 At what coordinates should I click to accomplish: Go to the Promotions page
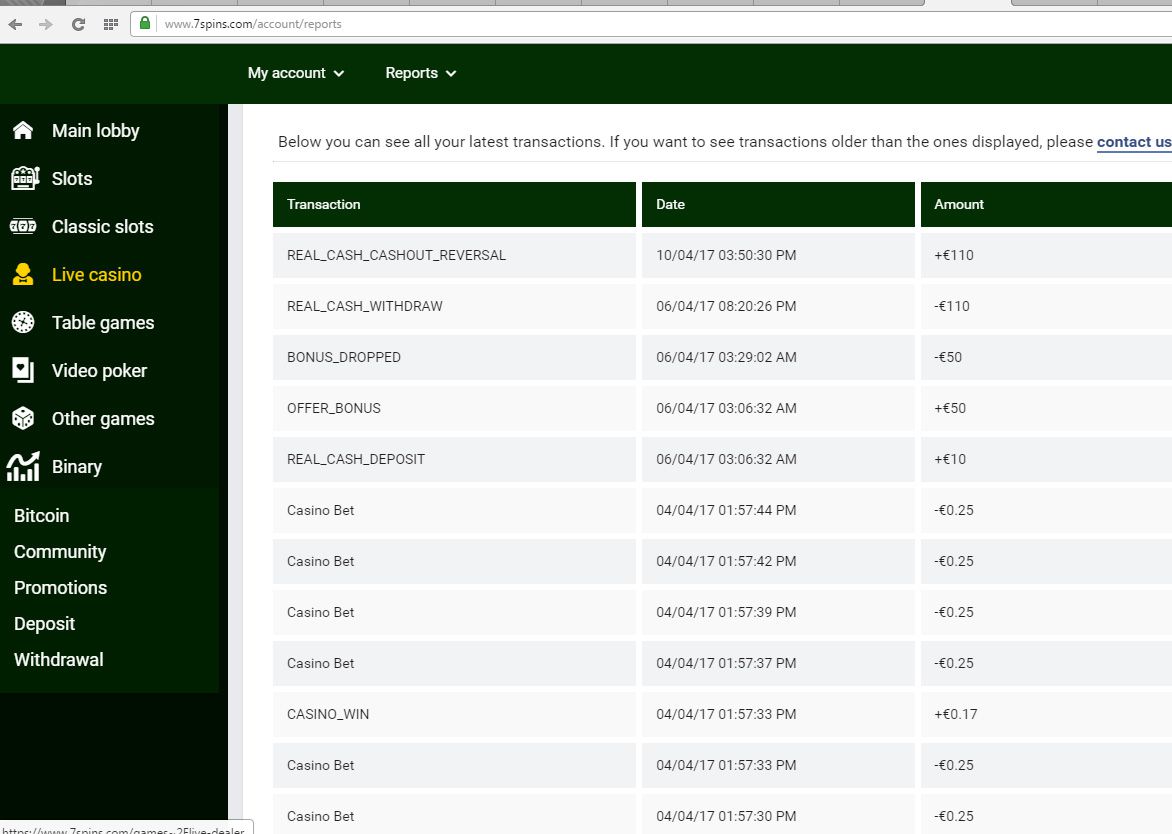point(61,587)
